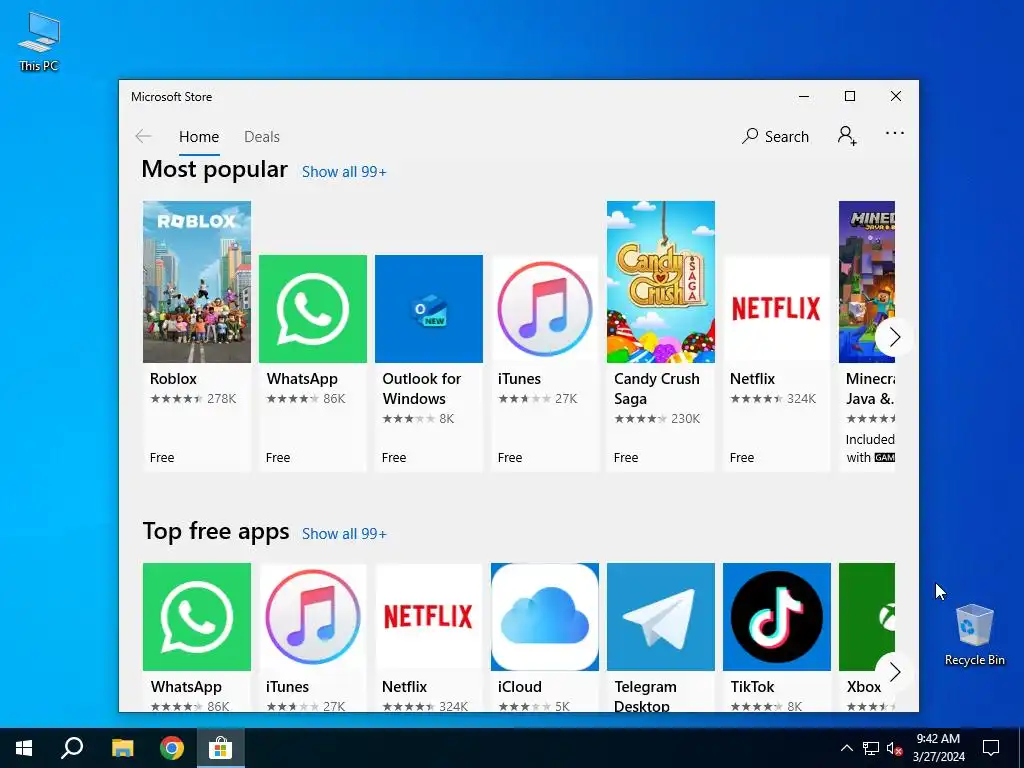Open the Minecraft Java edition tile
The height and width of the screenshot is (768, 1024).
click(867, 281)
